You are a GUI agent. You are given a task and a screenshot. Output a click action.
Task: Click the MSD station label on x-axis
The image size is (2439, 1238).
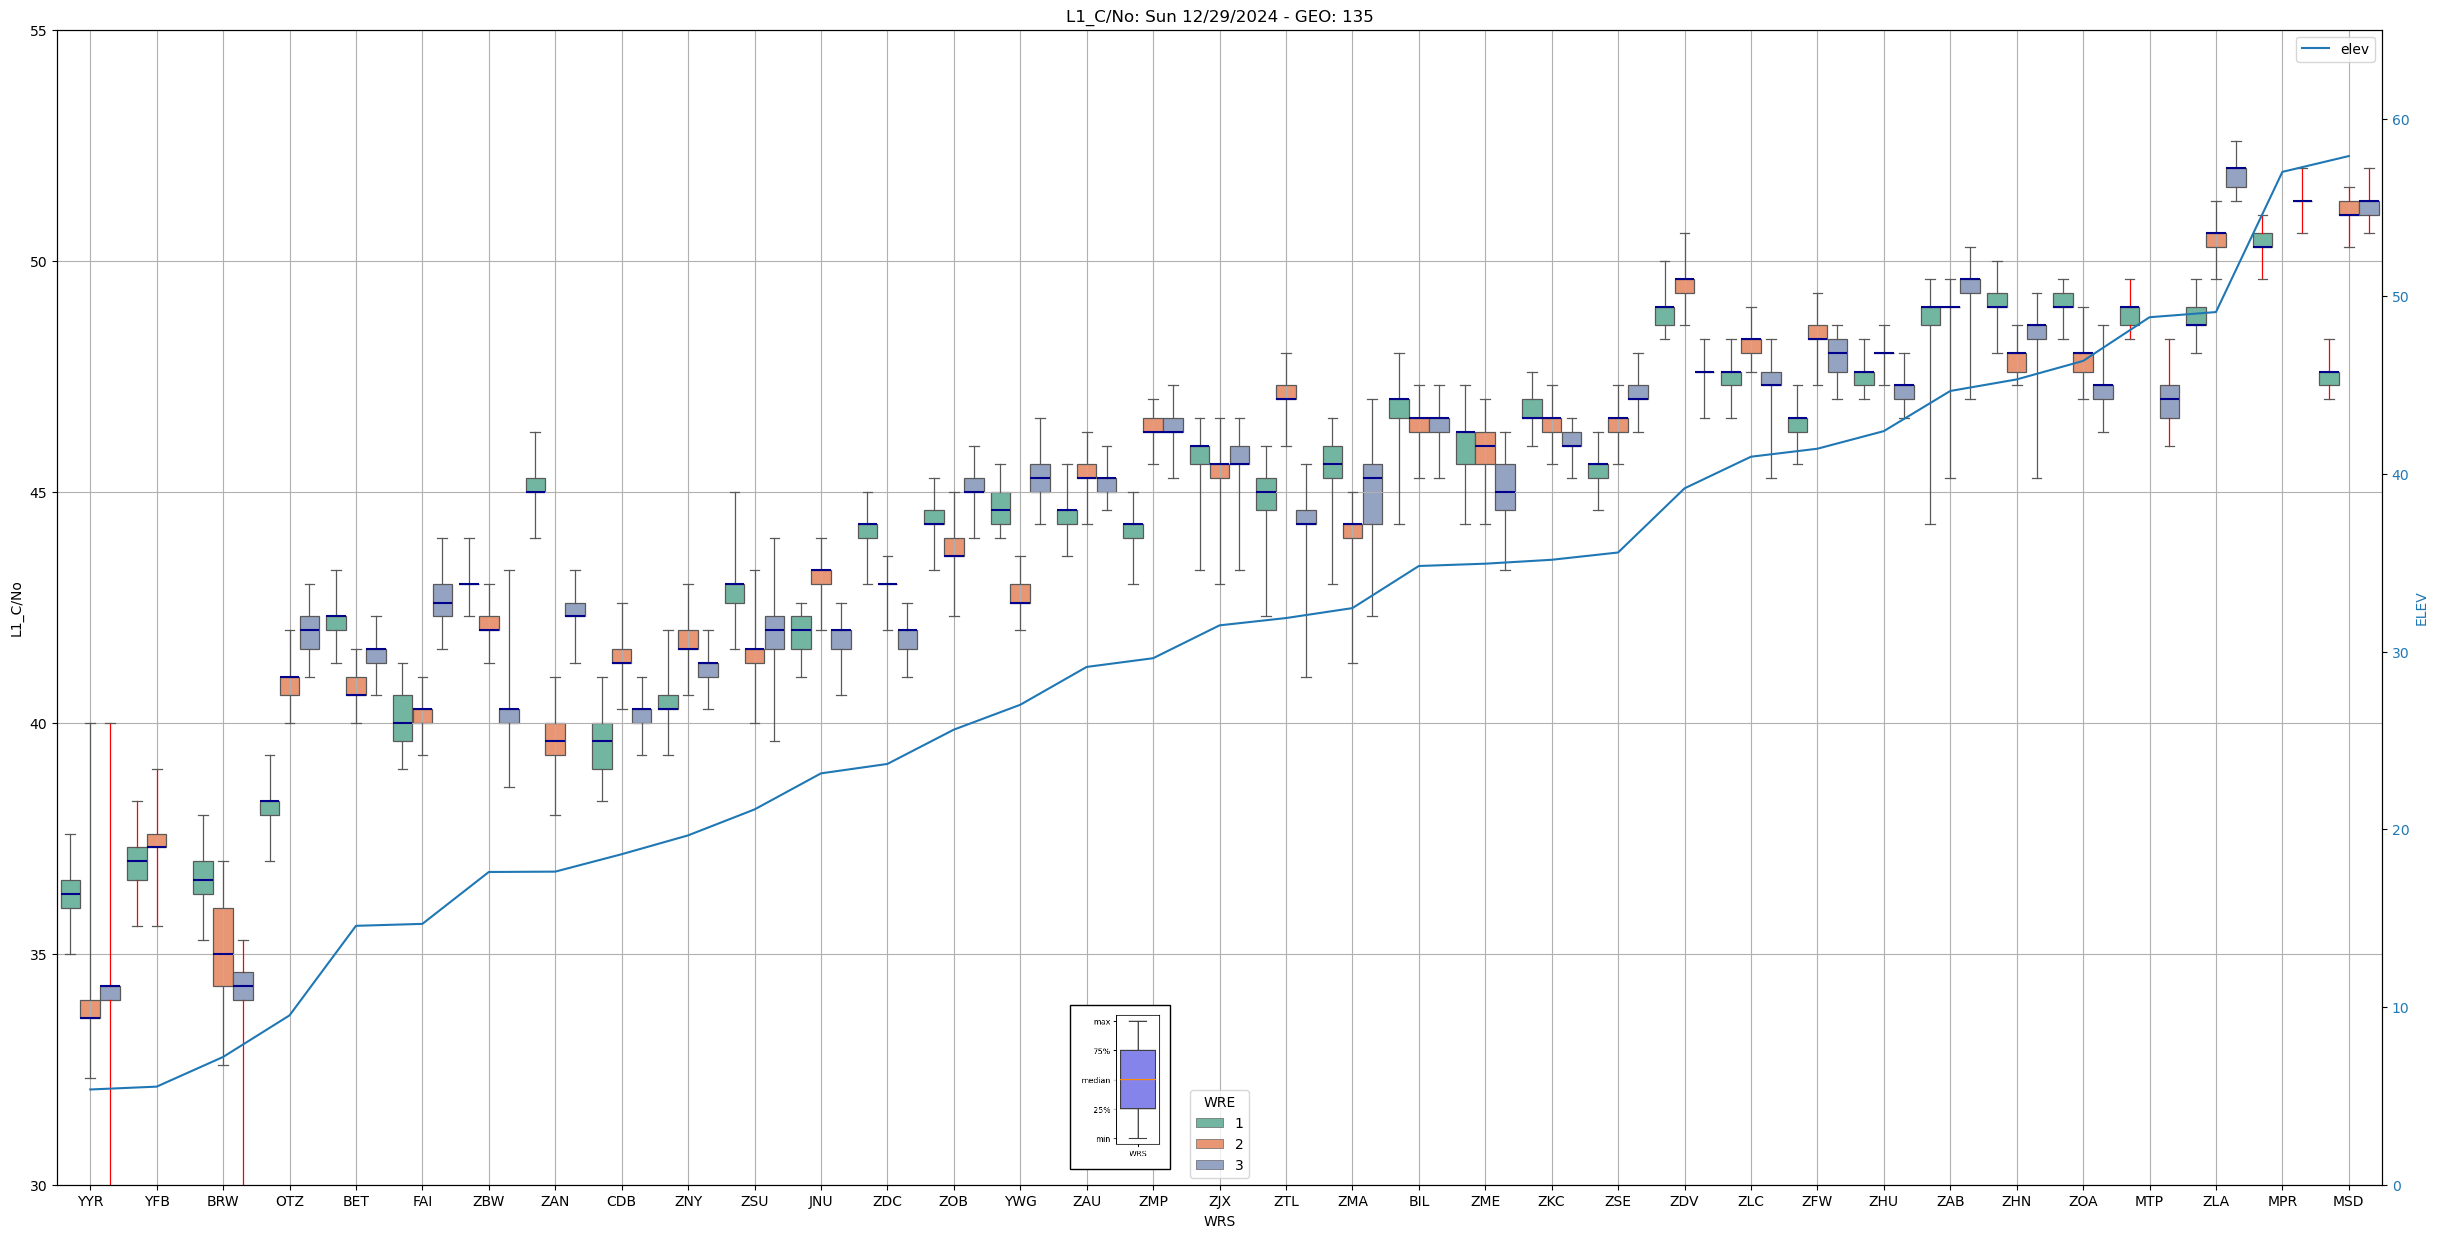[x=2347, y=1201]
